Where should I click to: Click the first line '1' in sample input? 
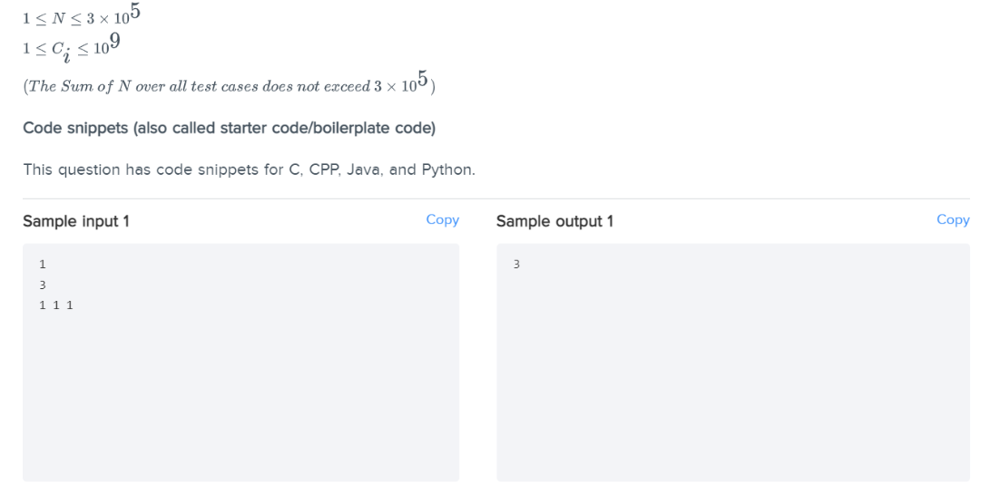[x=43, y=265]
